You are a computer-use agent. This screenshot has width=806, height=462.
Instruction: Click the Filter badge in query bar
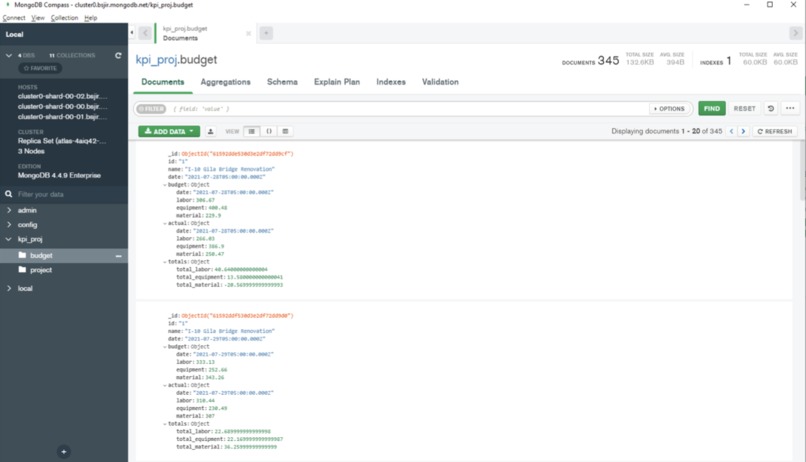pos(152,109)
